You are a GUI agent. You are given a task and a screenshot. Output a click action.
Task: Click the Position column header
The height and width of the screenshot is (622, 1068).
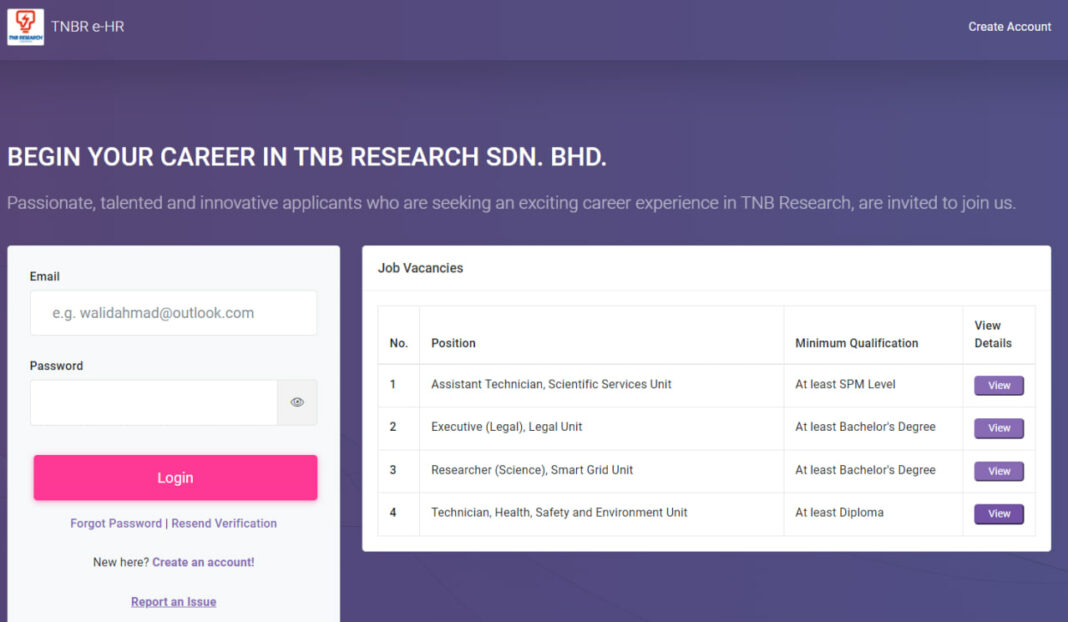point(453,343)
